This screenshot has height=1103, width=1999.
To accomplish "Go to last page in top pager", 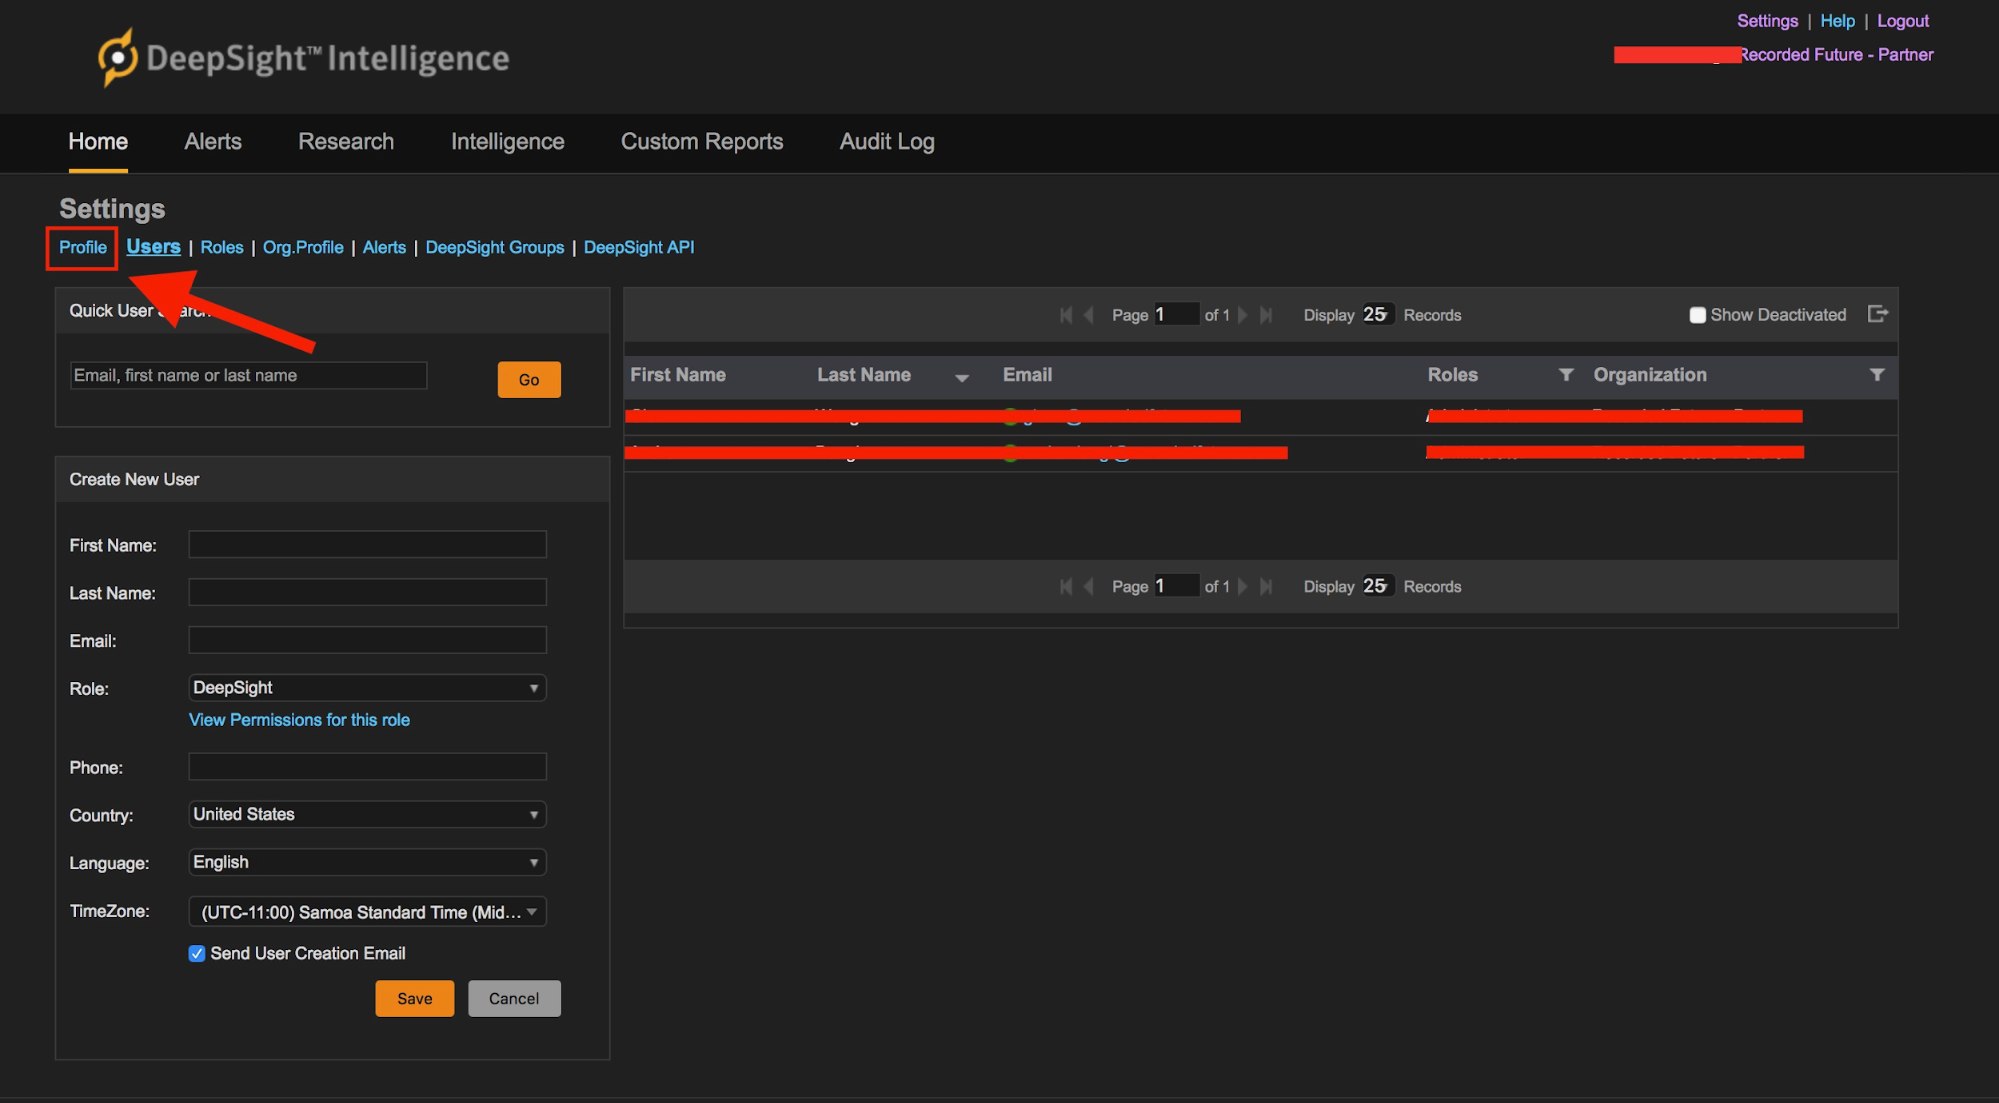I will [x=1266, y=315].
